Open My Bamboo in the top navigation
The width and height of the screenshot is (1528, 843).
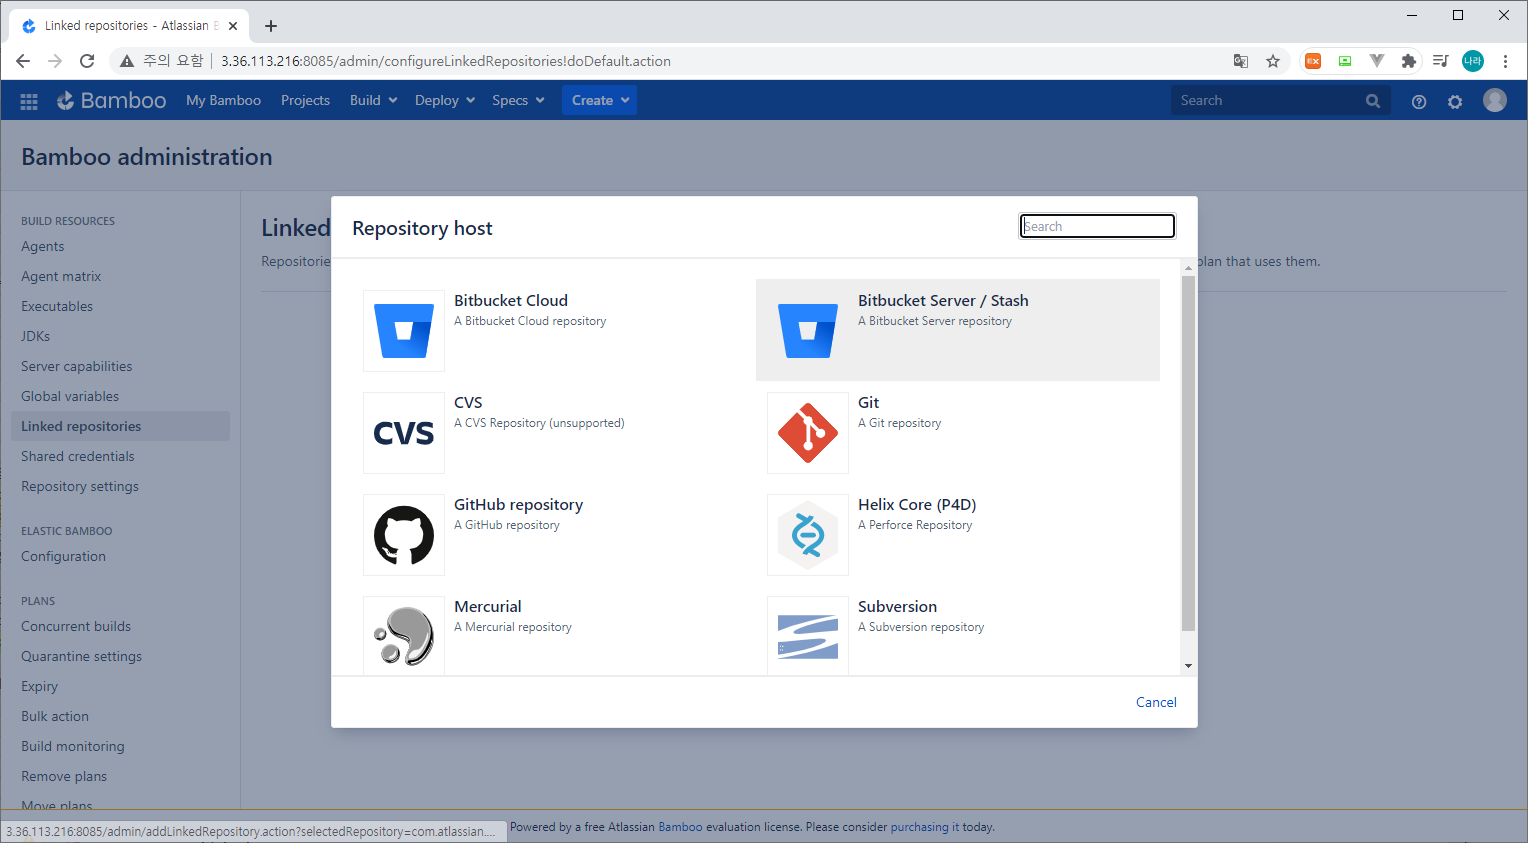(x=223, y=100)
